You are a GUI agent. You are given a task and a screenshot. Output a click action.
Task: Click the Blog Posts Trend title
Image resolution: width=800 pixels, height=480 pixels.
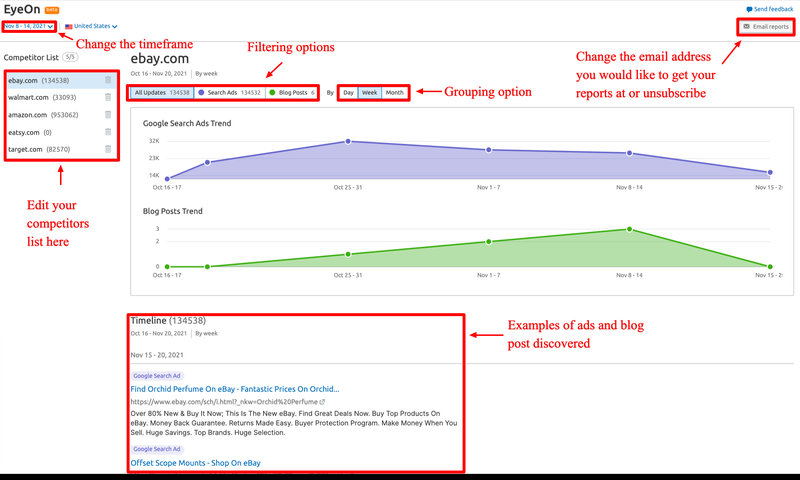click(x=172, y=211)
